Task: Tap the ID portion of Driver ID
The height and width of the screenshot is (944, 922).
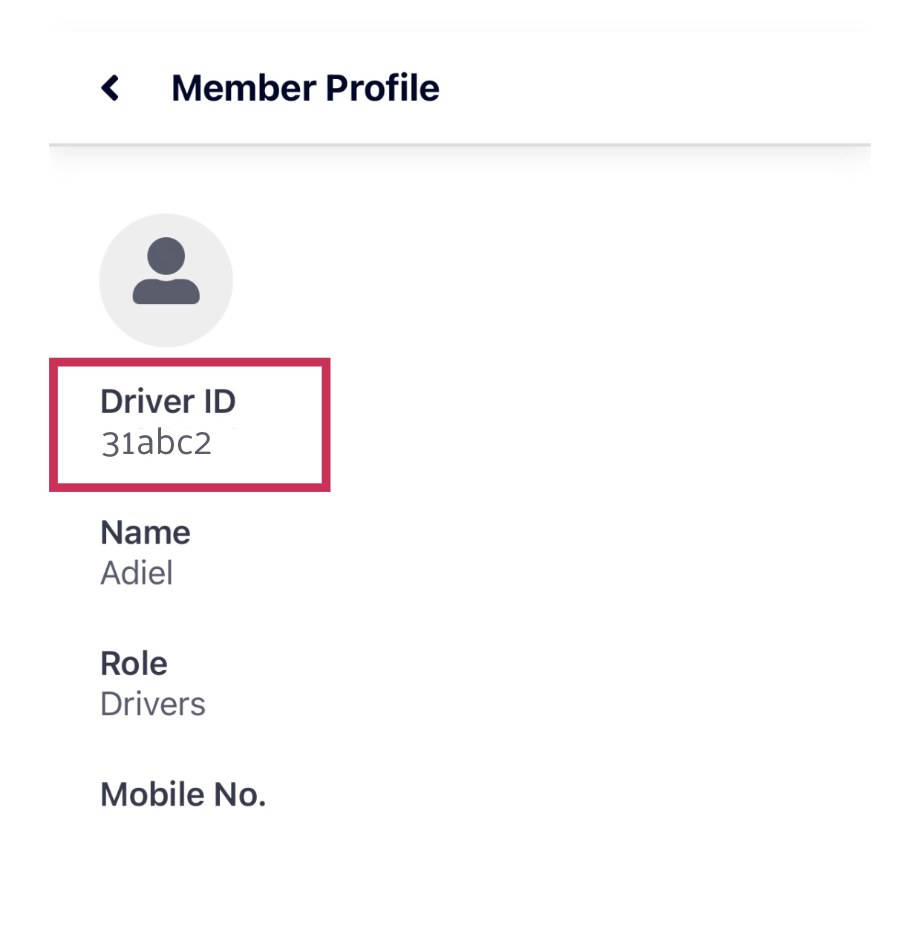Action: [220, 401]
